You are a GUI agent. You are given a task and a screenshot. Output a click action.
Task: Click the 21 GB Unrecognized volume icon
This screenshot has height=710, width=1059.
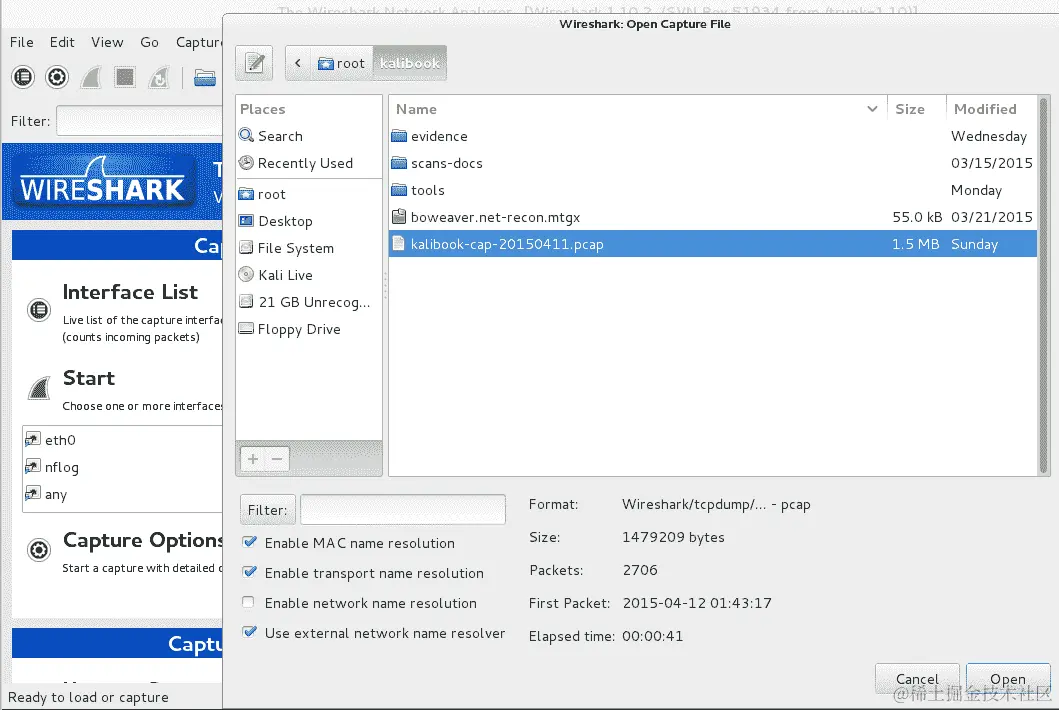(x=247, y=302)
